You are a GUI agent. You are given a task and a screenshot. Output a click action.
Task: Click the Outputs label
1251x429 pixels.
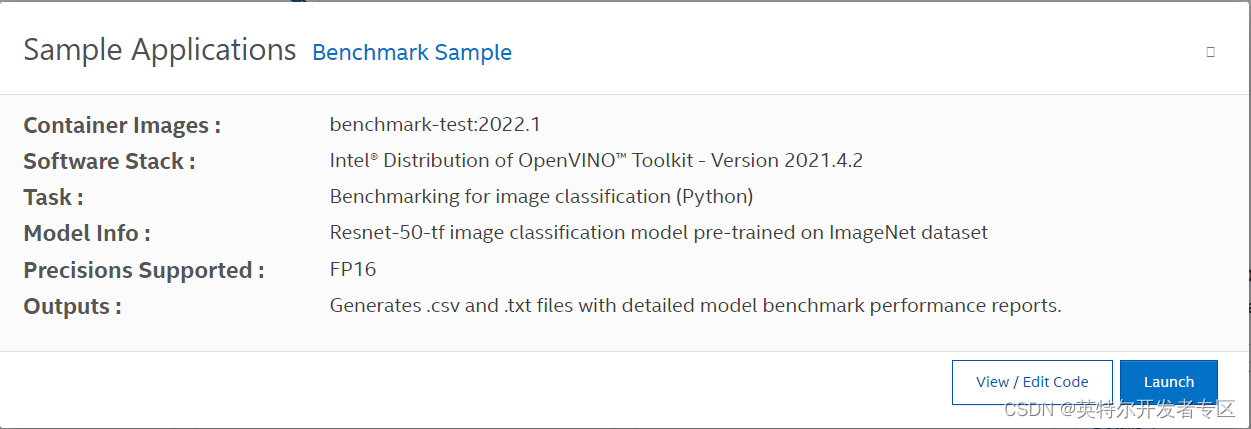[x=73, y=306]
